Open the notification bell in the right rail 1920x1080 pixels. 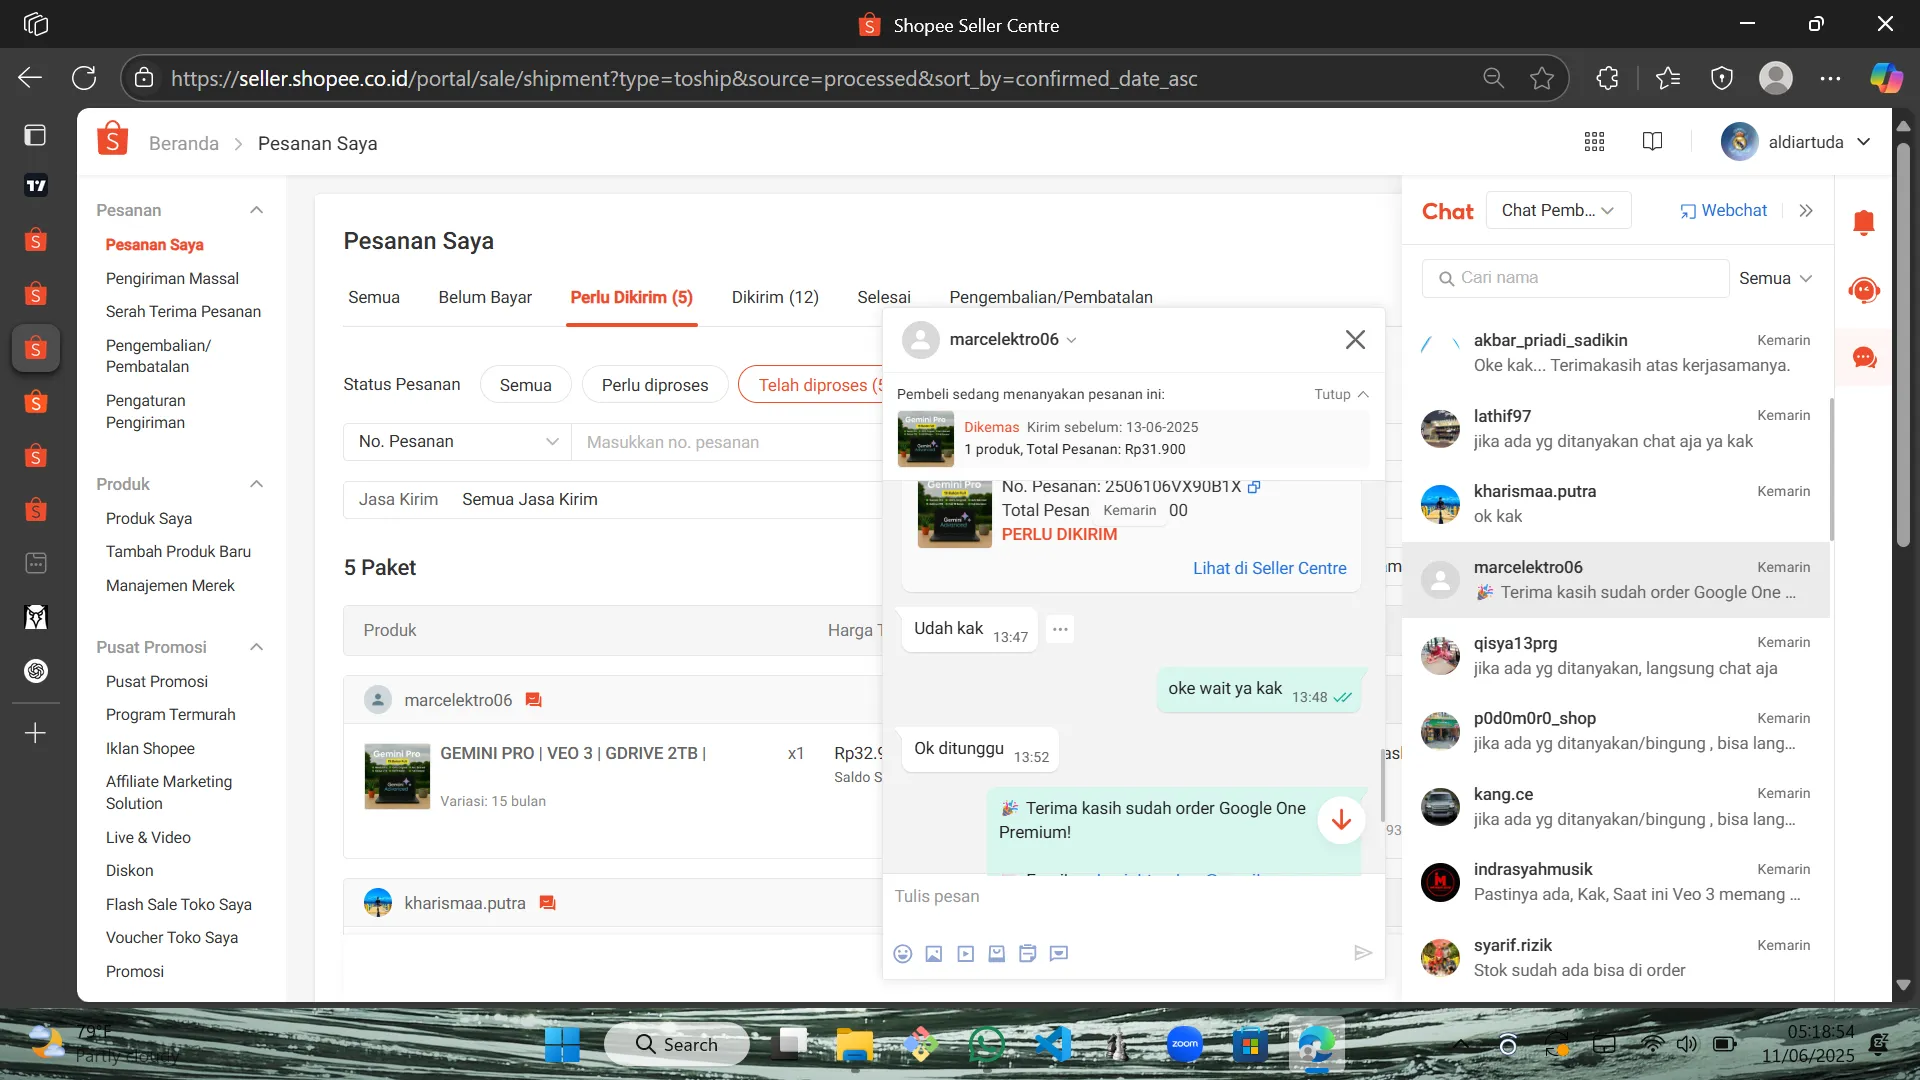pyautogui.click(x=1864, y=222)
